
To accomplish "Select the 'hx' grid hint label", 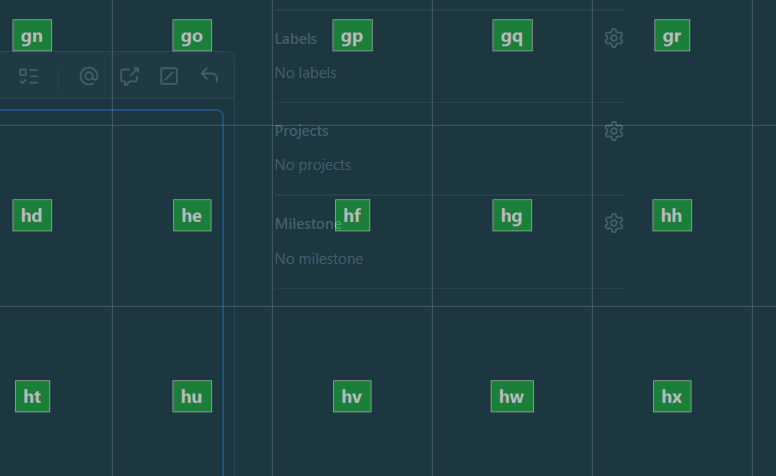I will pyautogui.click(x=672, y=396).
